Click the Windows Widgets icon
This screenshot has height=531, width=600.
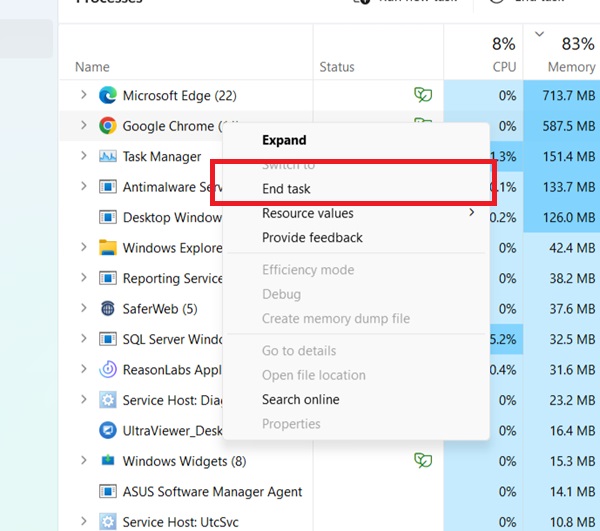108,461
